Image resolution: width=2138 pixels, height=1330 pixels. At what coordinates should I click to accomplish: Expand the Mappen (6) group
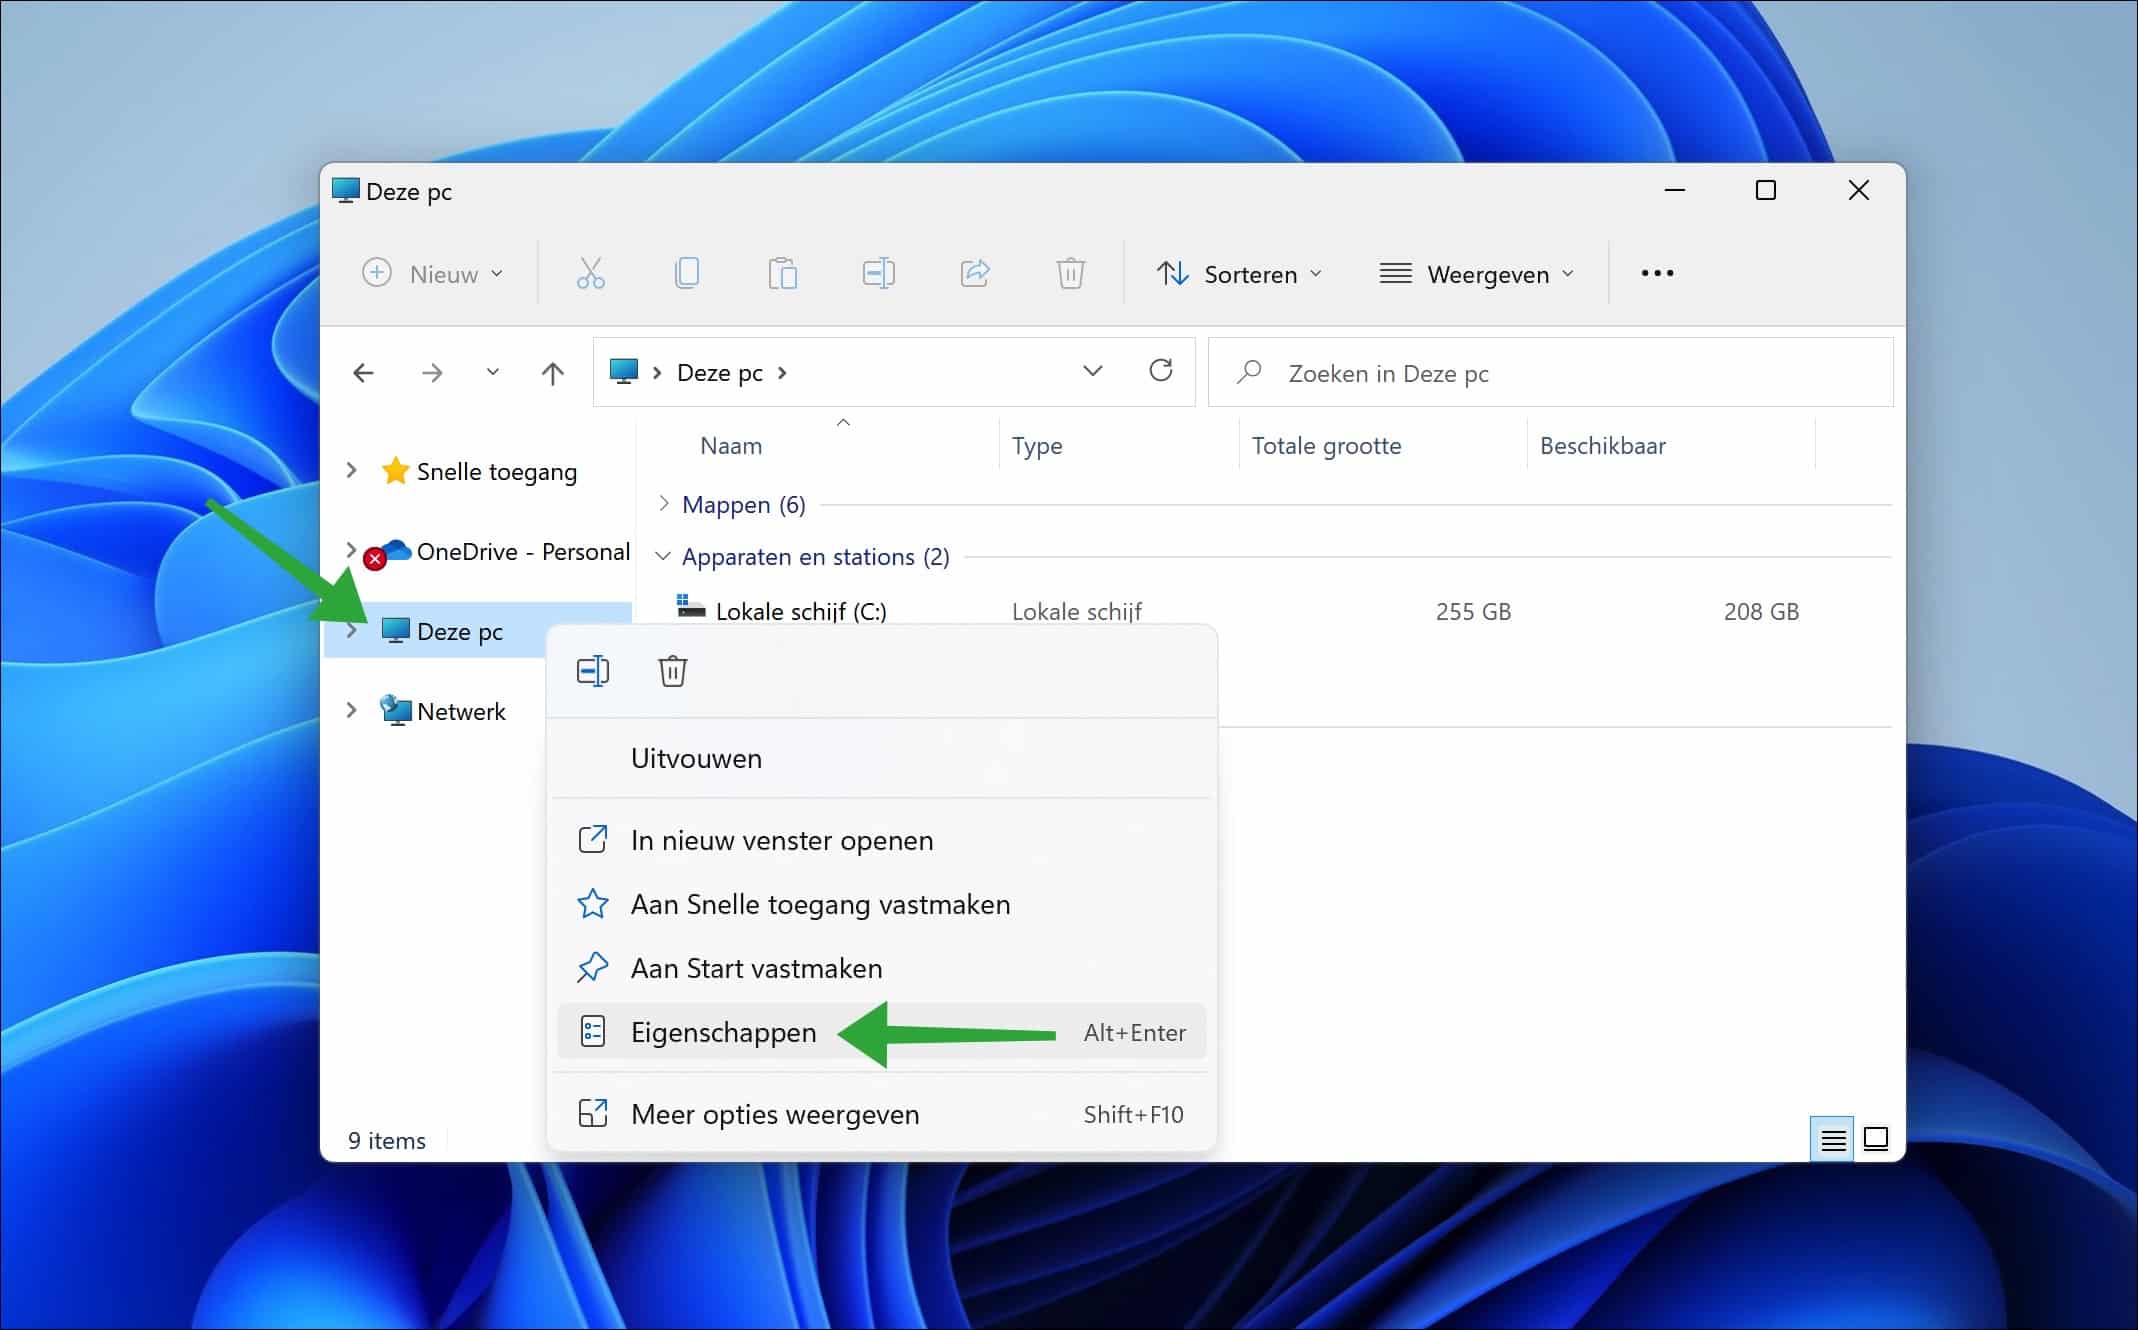tap(663, 504)
